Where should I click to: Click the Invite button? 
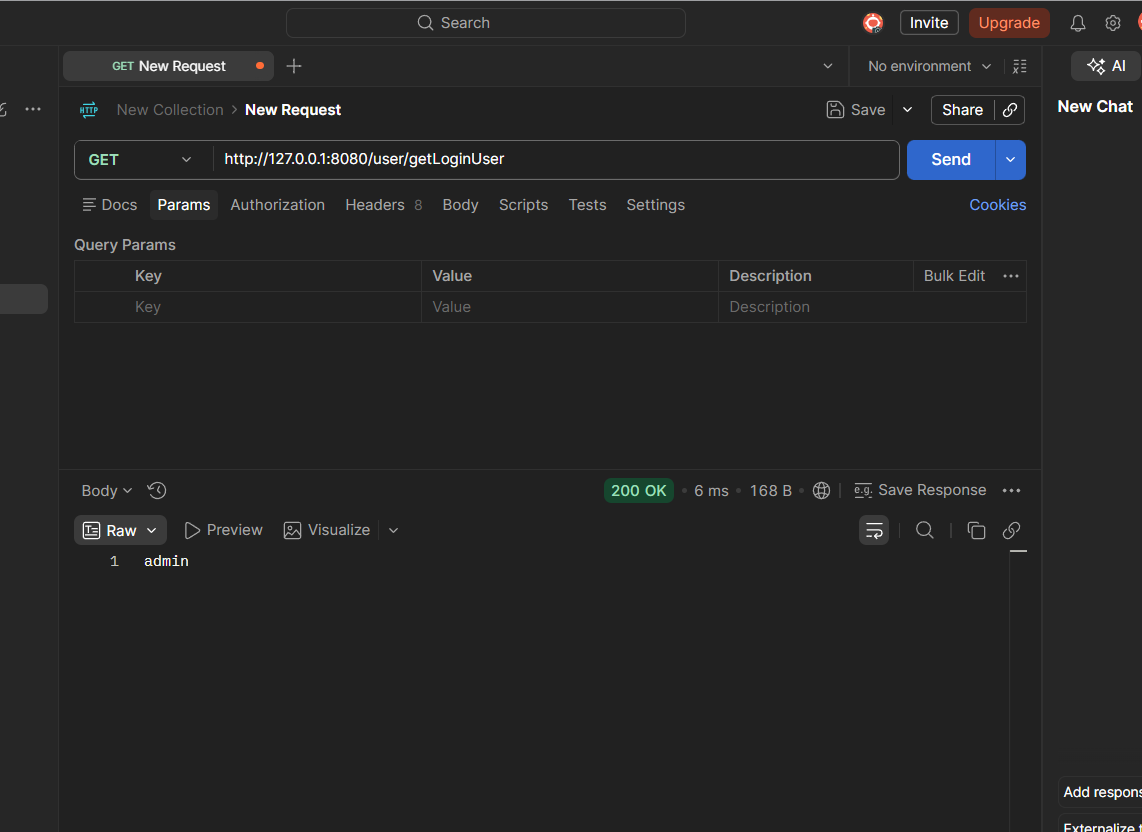pyautogui.click(x=929, y=23)
